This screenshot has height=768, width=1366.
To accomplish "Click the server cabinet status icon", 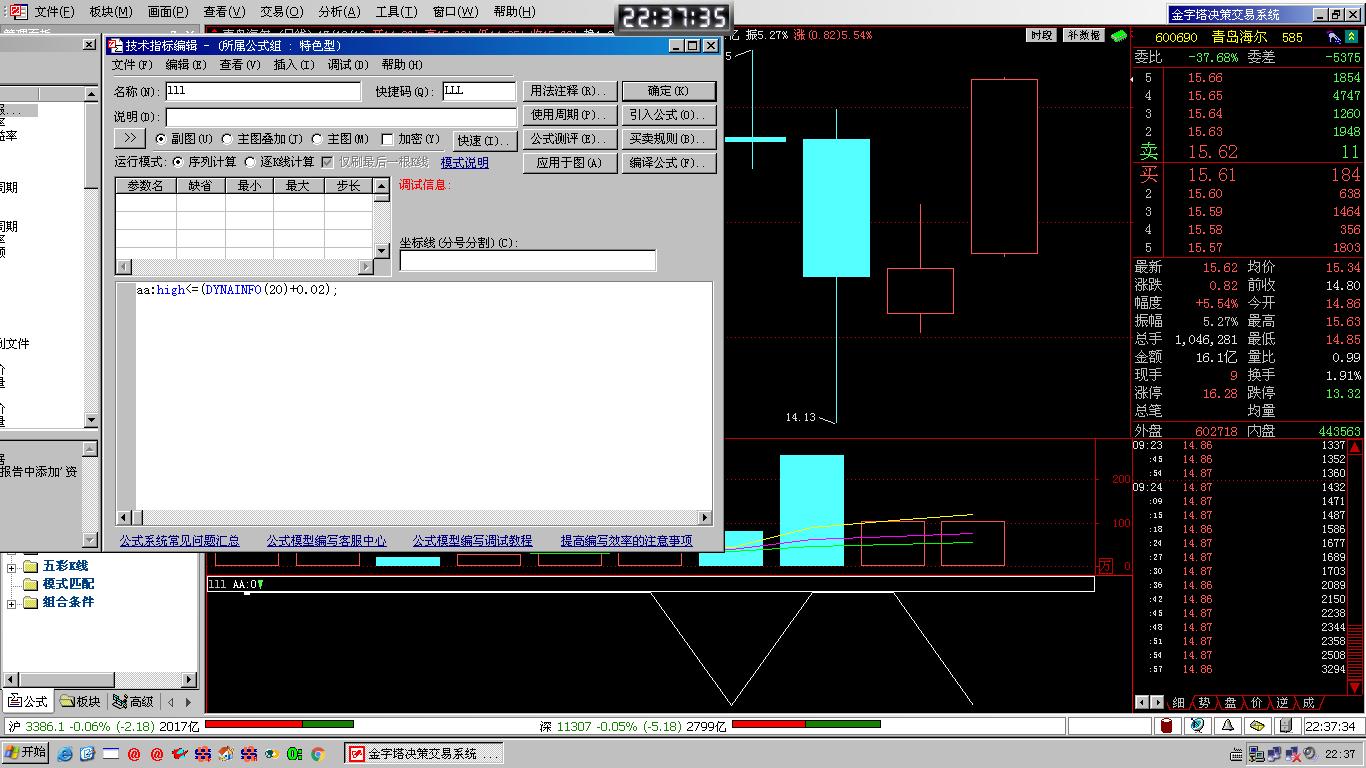I will [1287, 726].
